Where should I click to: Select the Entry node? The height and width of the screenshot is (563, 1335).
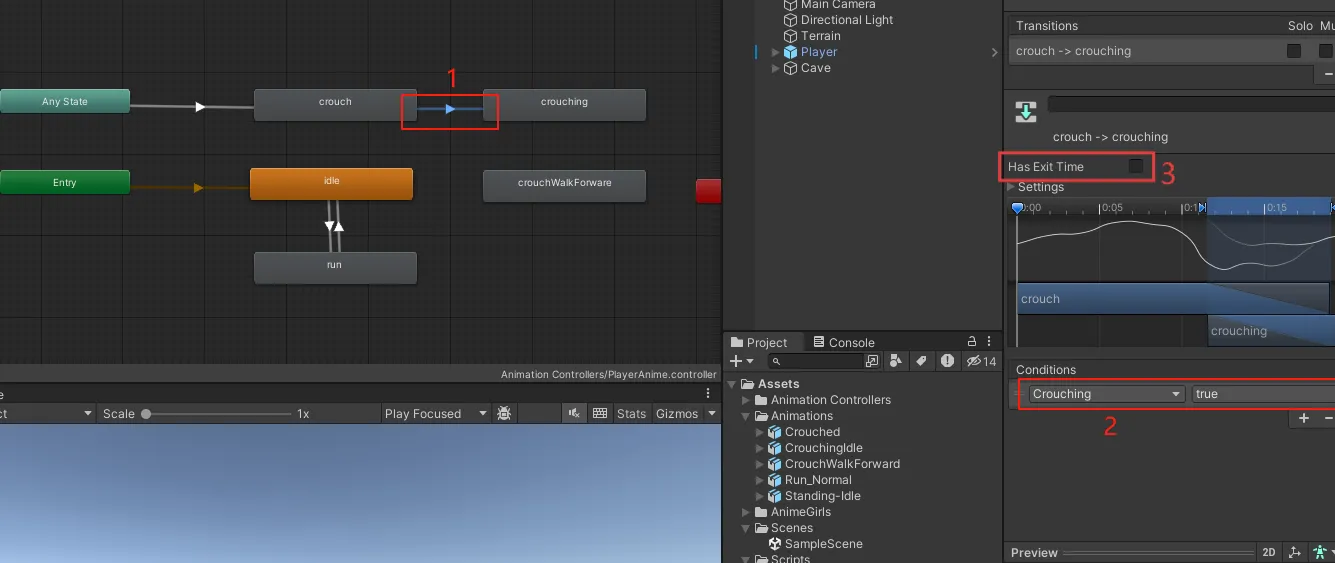point(65,182)
